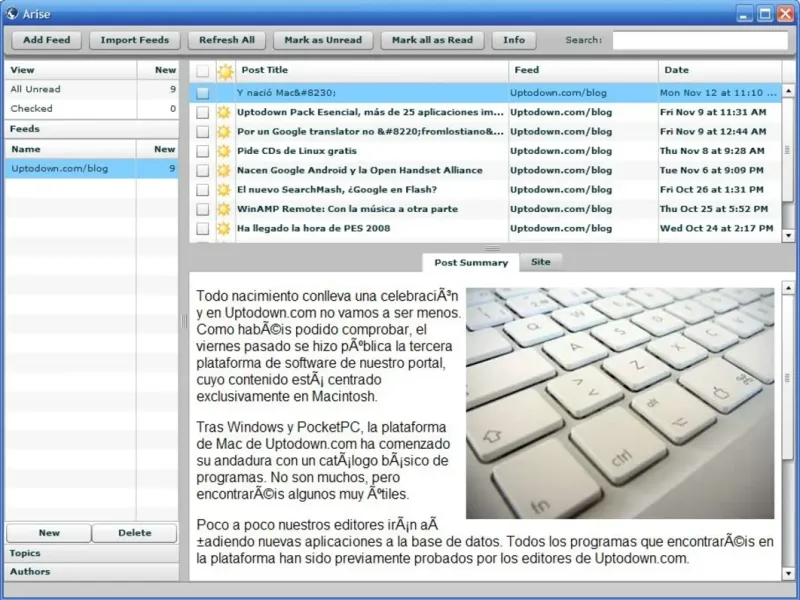Open the Info dialog
The height and width of the screenshot is (600, 800).
point(514,40)
